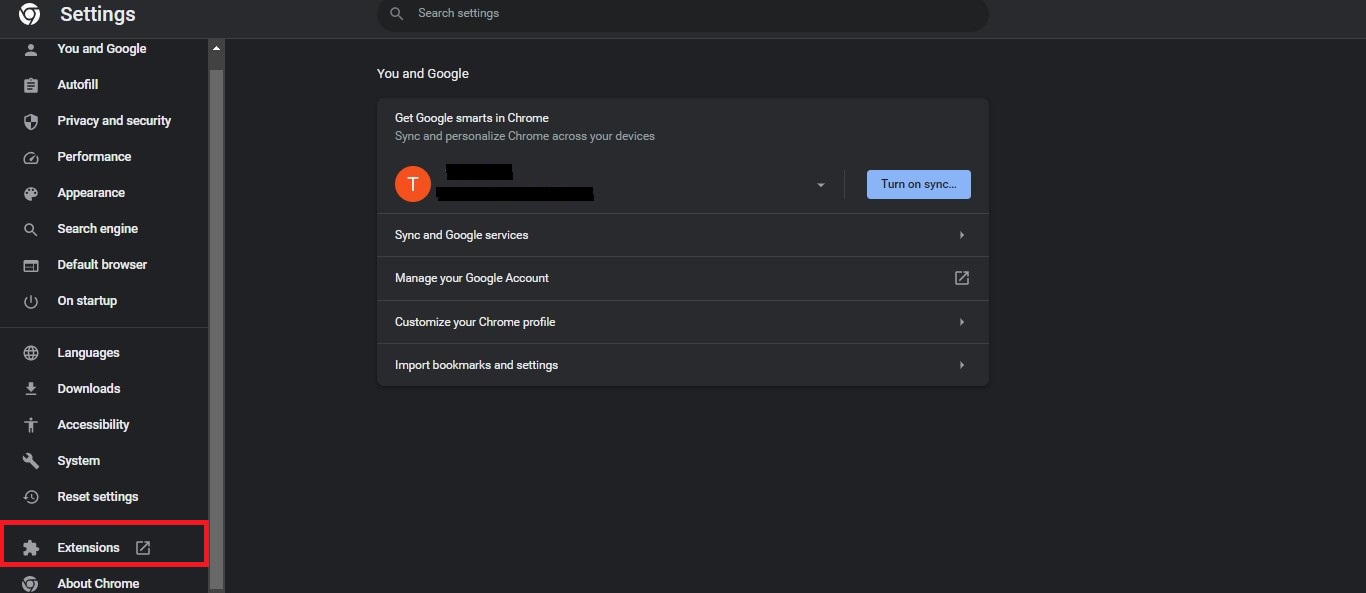Click the Privacy and security shield icon
Viewport: 1366px width, 593px height.
(31, 121)
